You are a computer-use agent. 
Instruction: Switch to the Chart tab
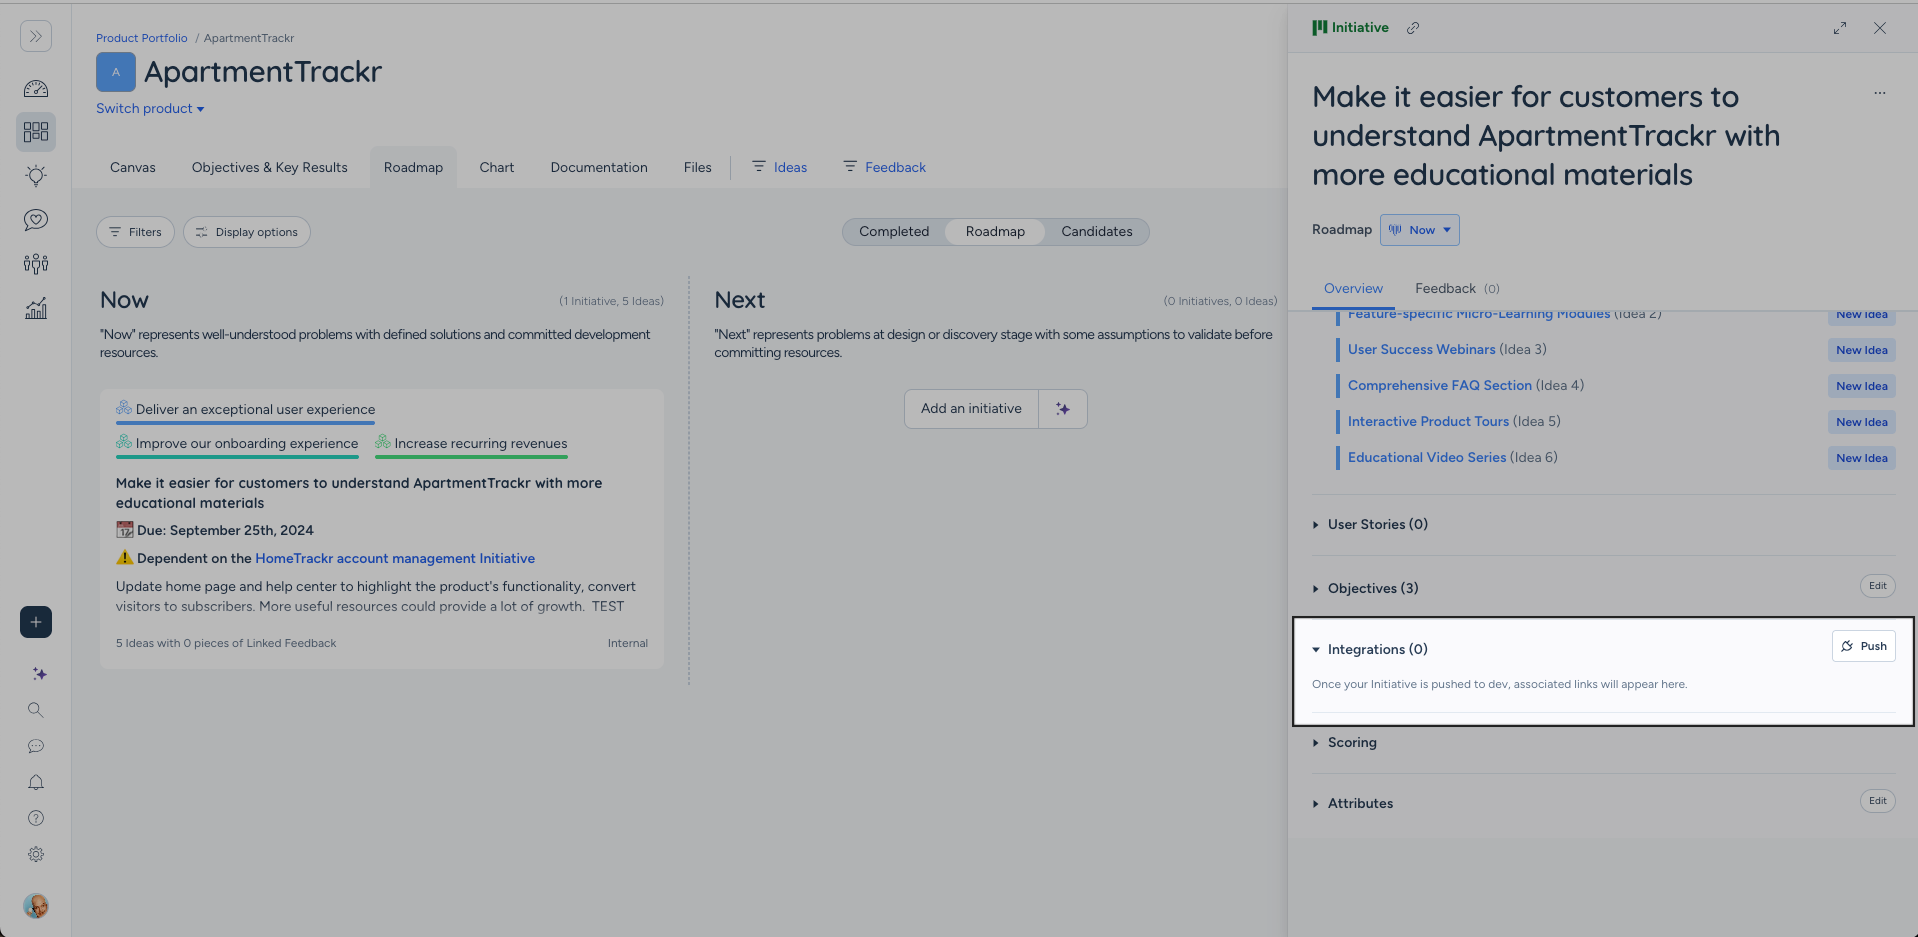click(497, 168)
